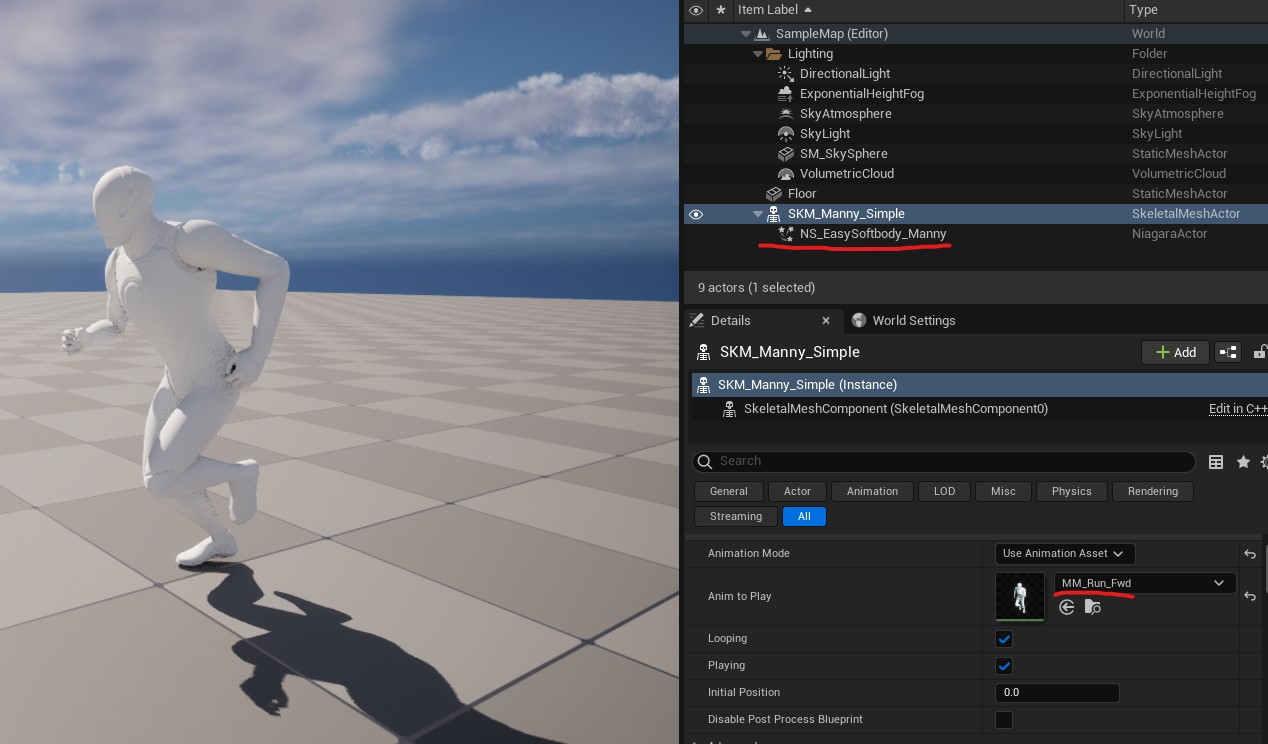Image resolution: width=1268 pixels, height=744 pixels.
Task: Click the NS_EasySoftbody_Manny Niagara icon
Action: [788, 233]
